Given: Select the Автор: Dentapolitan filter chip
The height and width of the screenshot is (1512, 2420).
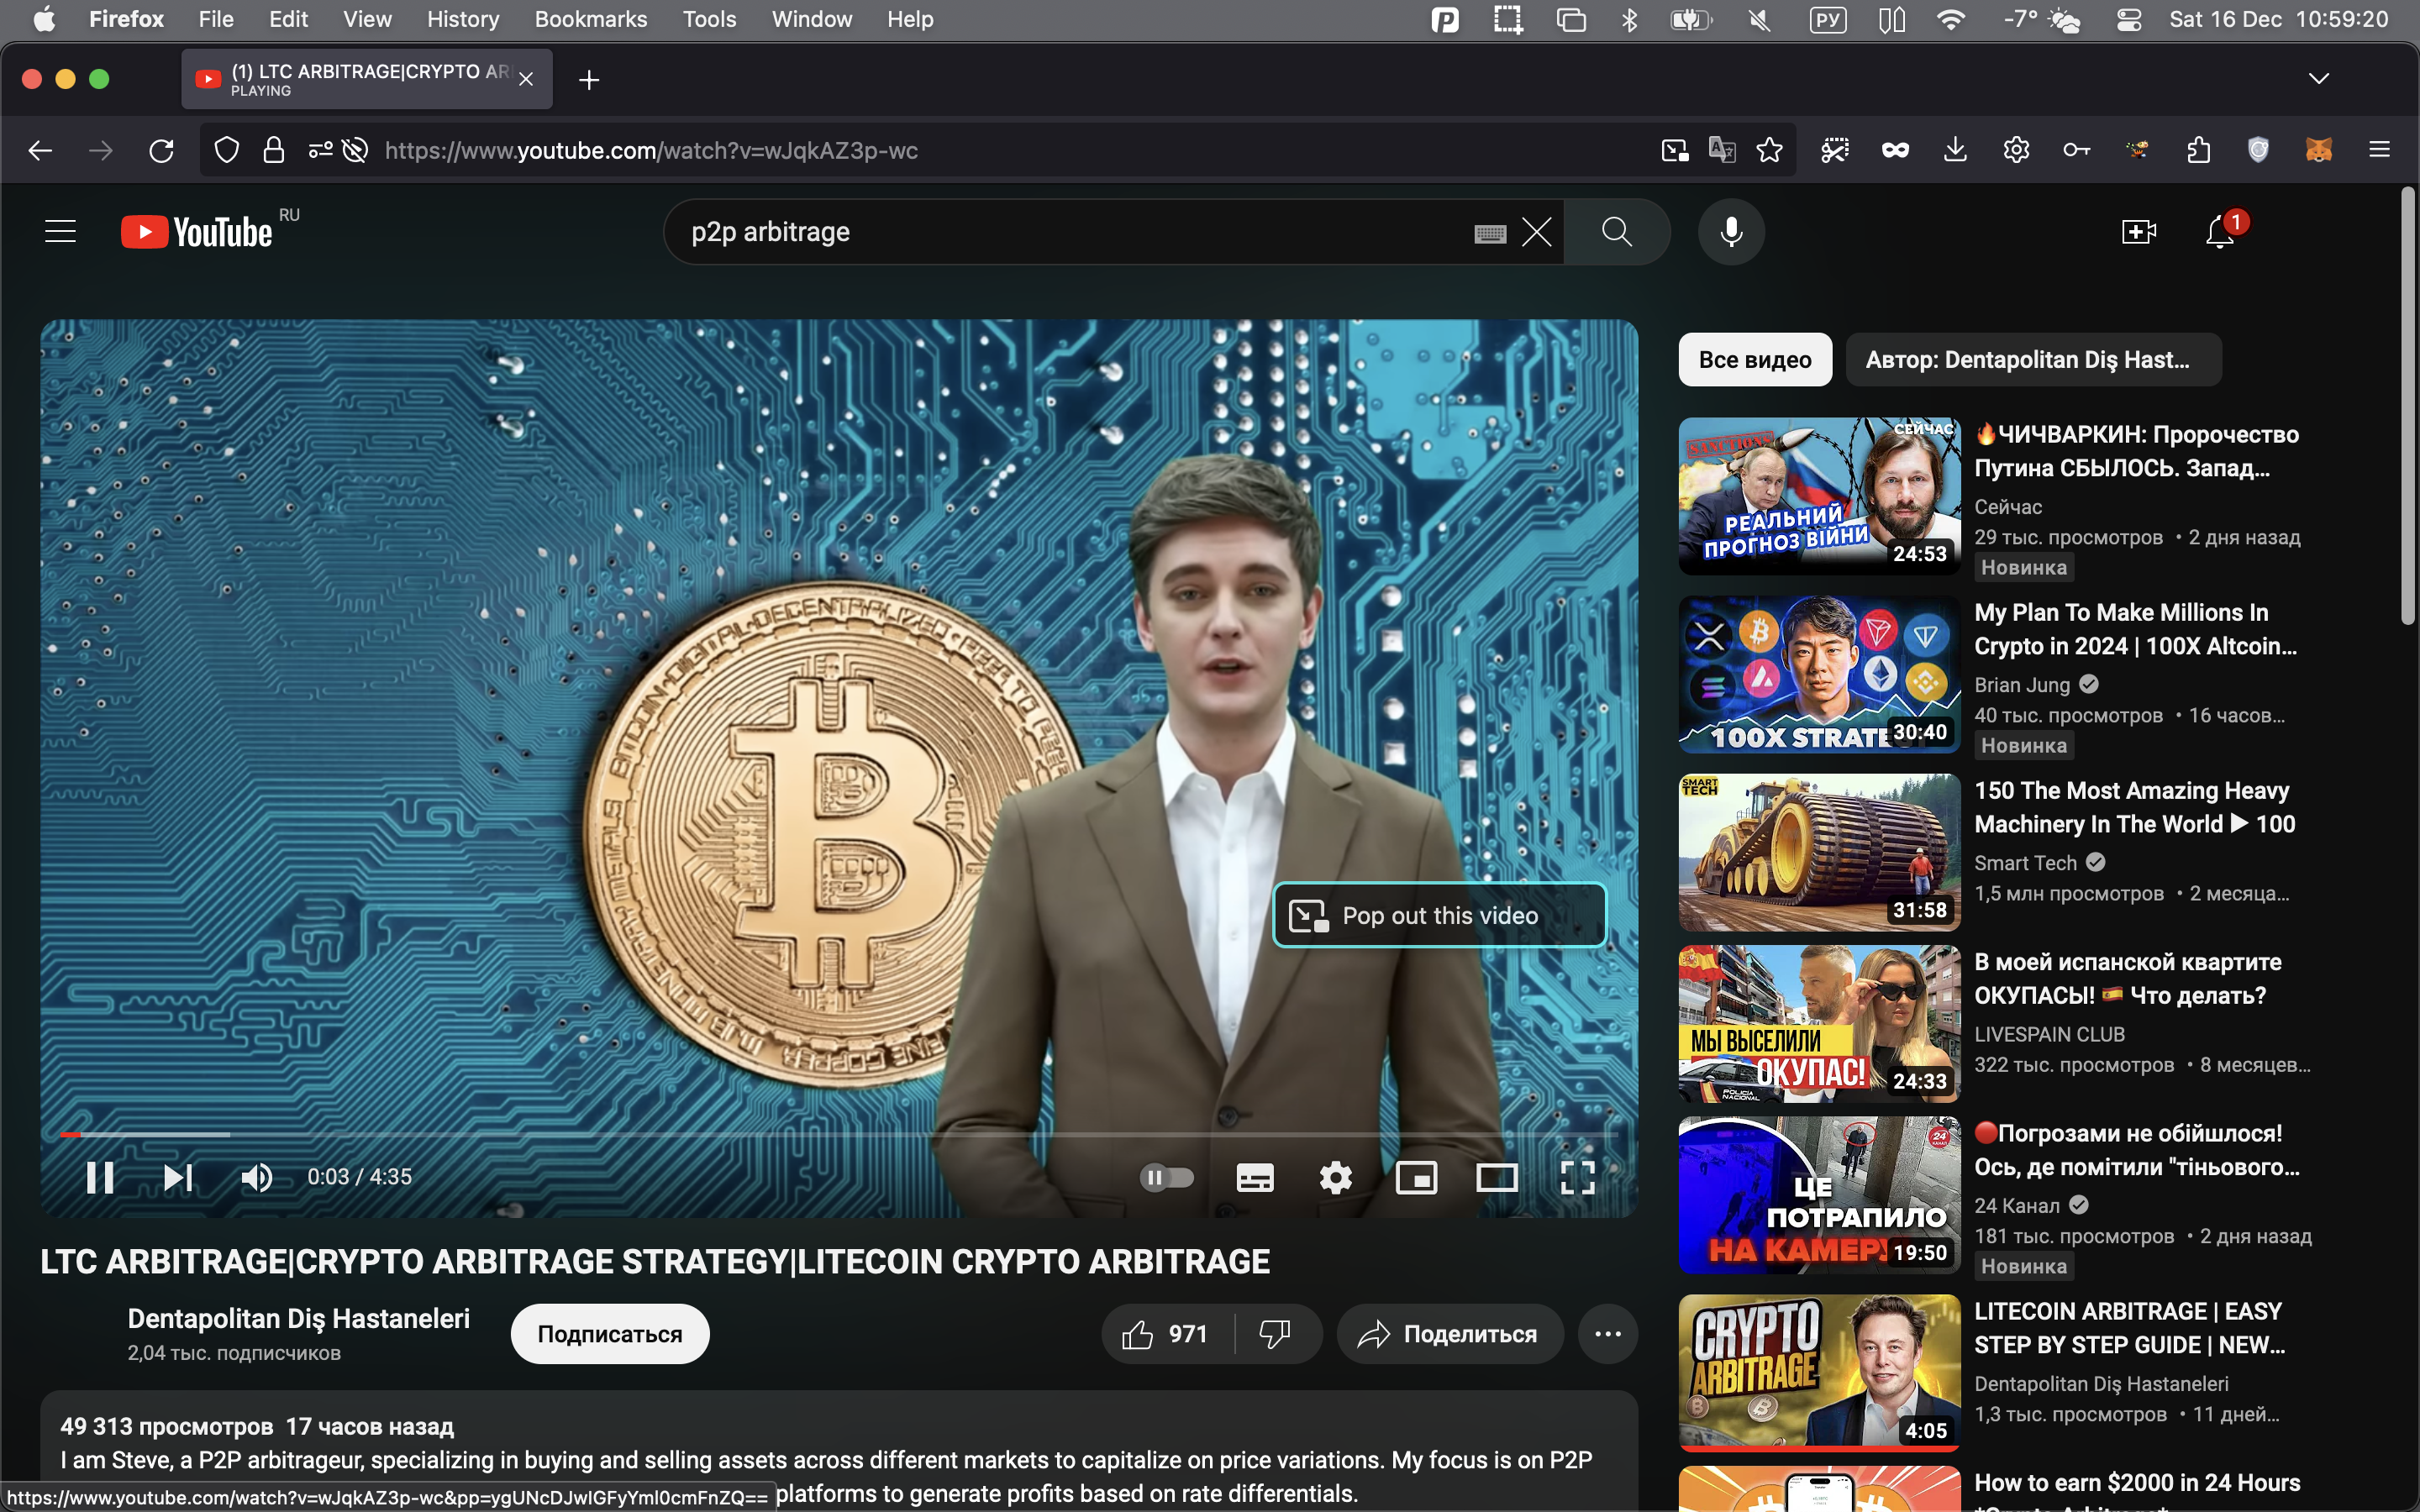Looking at the screenshot, I should point(2033,359).
